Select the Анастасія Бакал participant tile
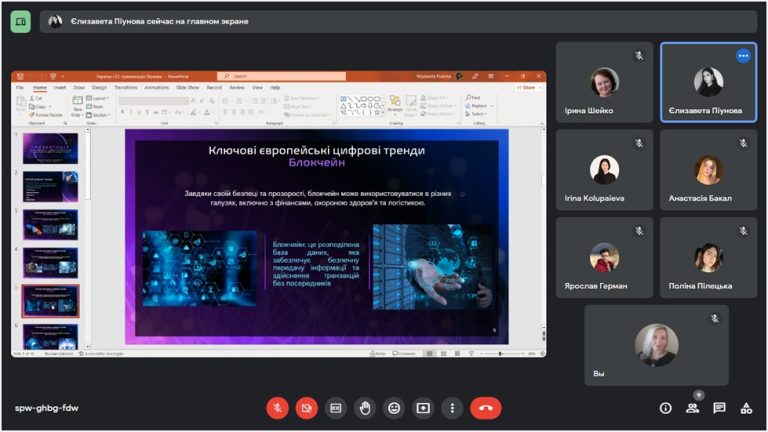The height and width of the screenshot is (432, 768). pyautogui.click(x=708, y=169)
